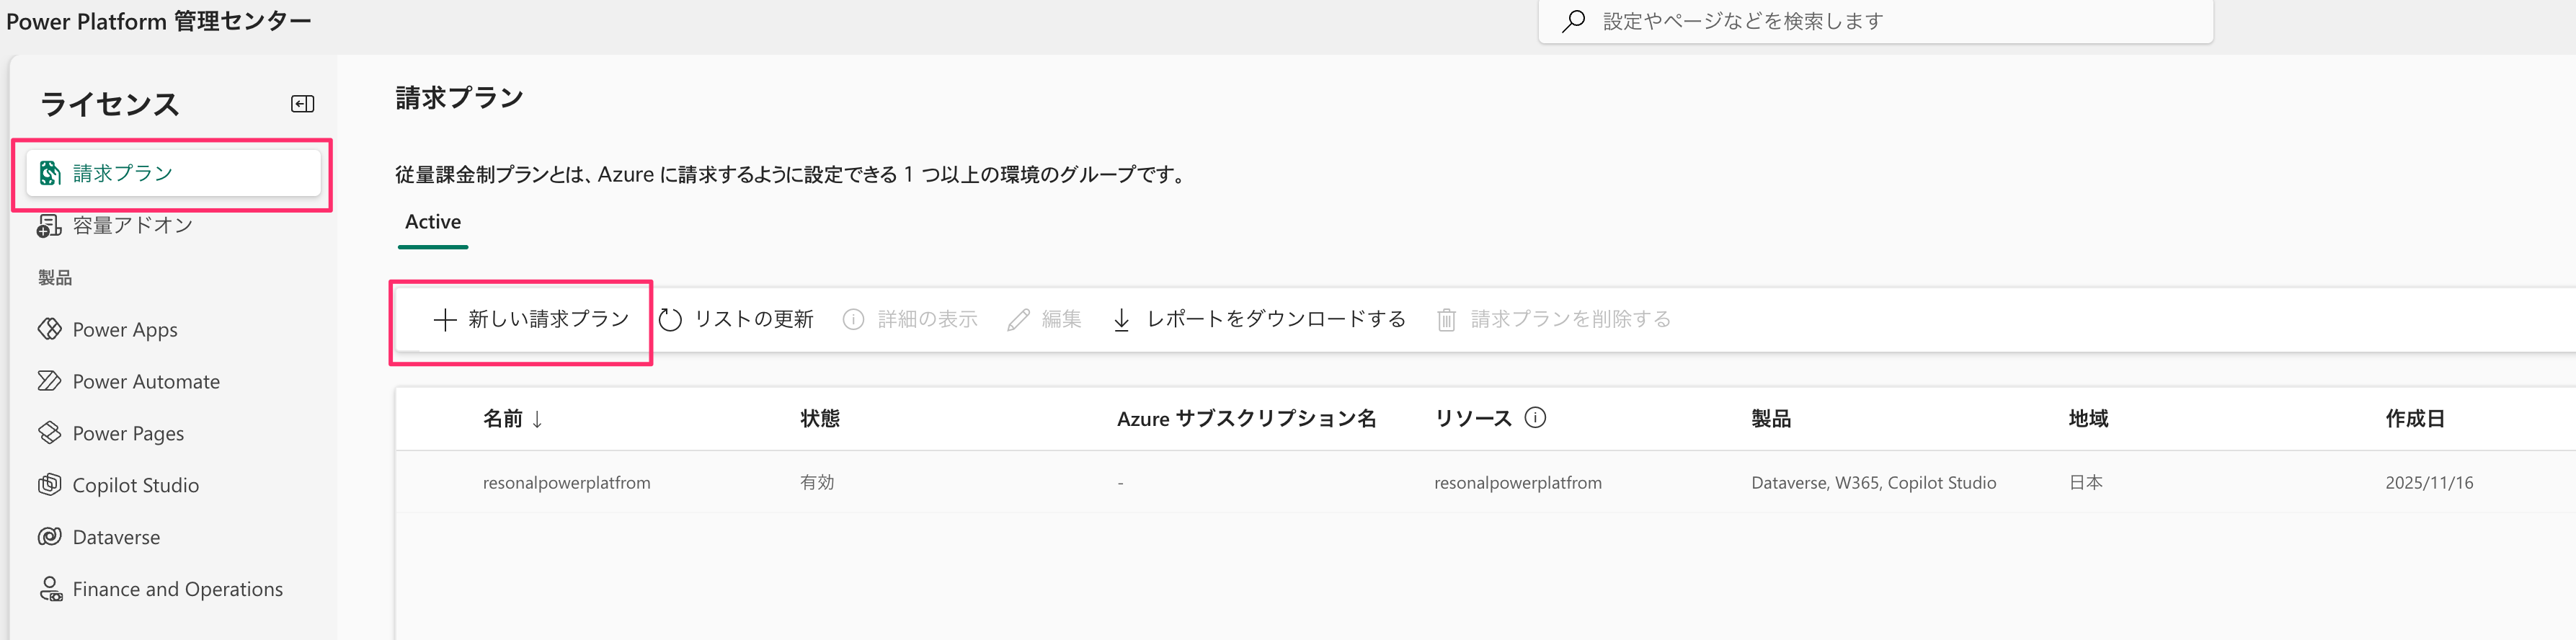
Task: Refresh list with リストの更新
Action: 736,319
